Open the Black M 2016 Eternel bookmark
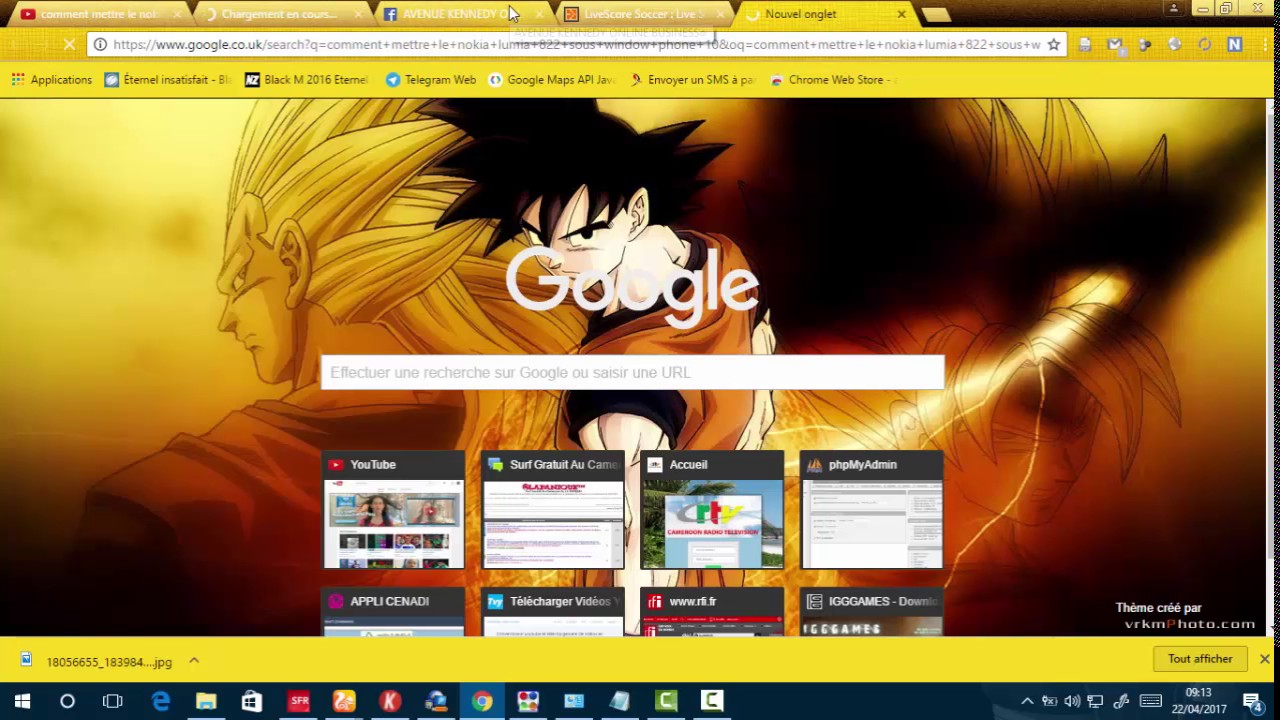Screen dimensions: 1280x720 (306, 80)
